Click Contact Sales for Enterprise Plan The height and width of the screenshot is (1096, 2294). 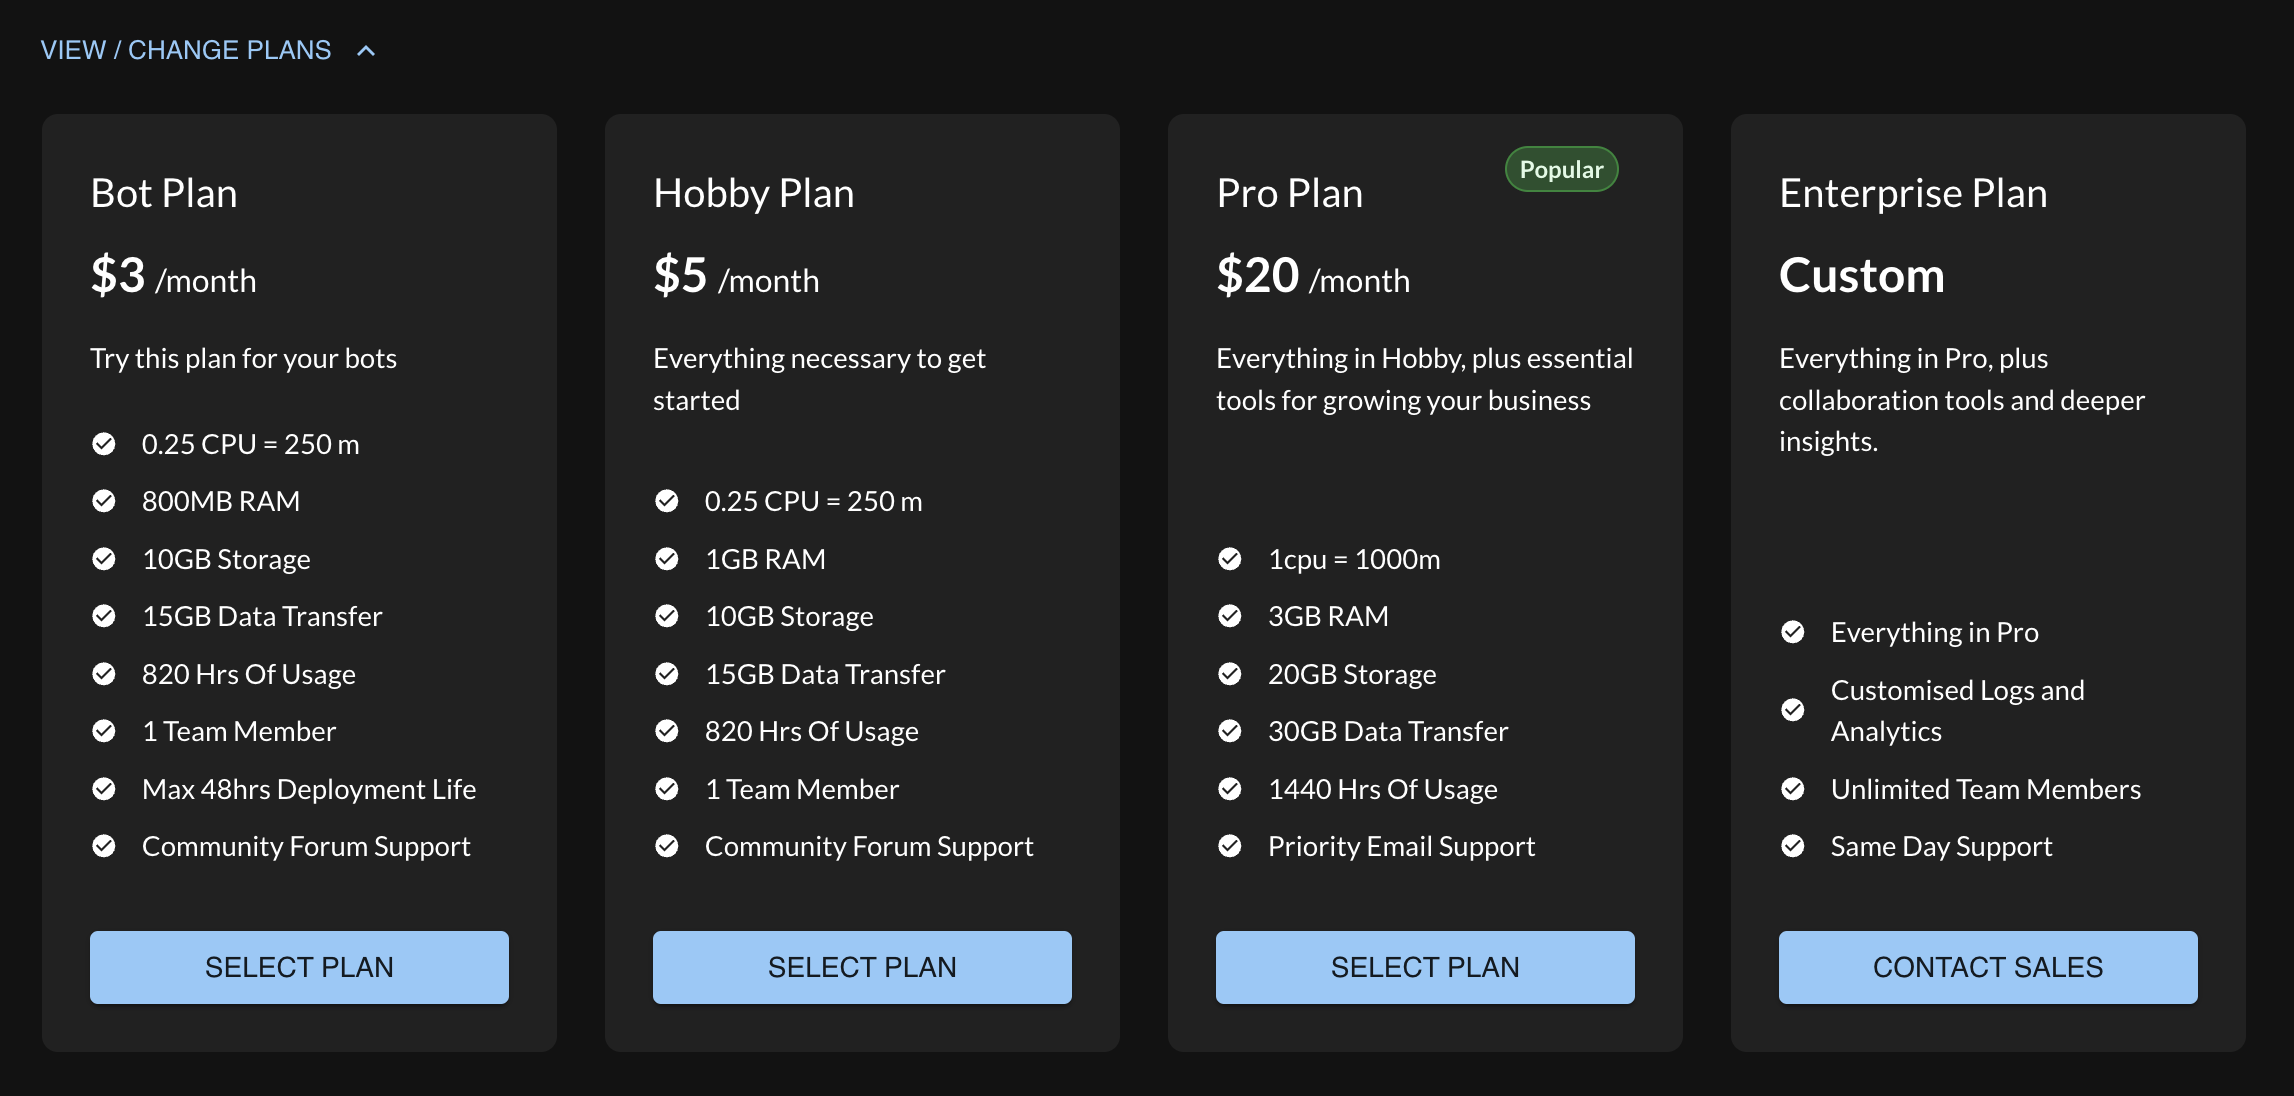[1988, 967]
